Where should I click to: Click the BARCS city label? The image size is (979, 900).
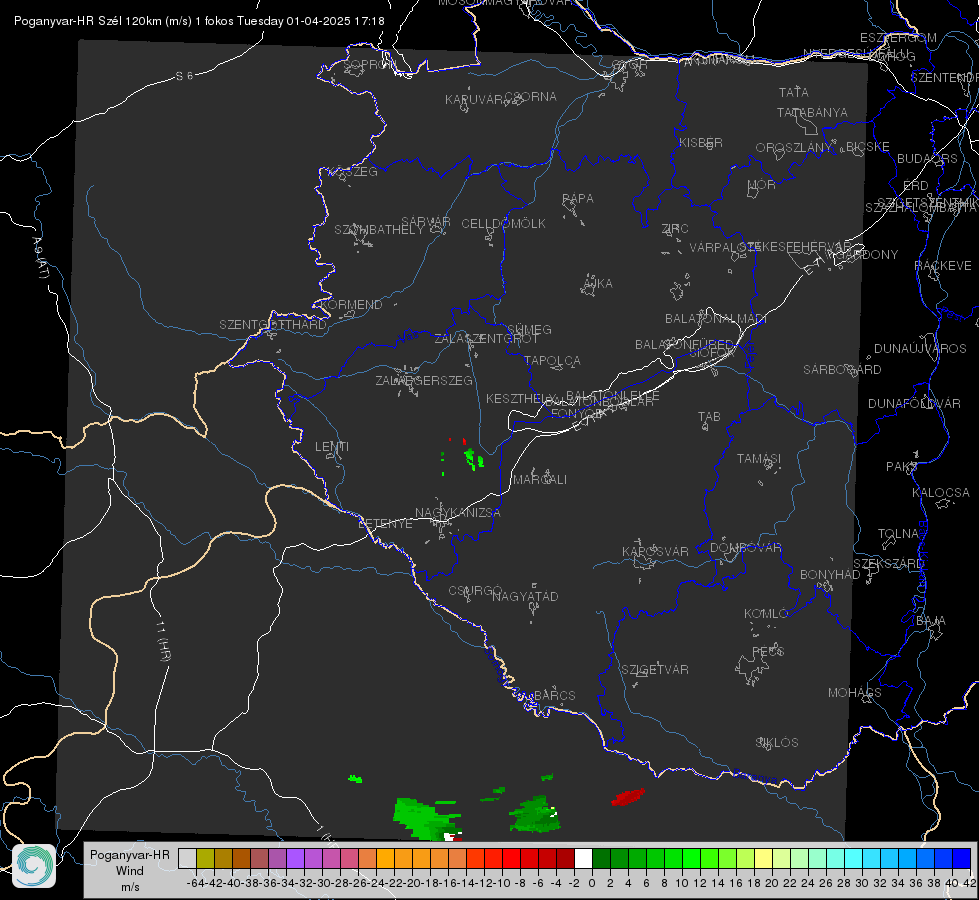click(554, 695)
